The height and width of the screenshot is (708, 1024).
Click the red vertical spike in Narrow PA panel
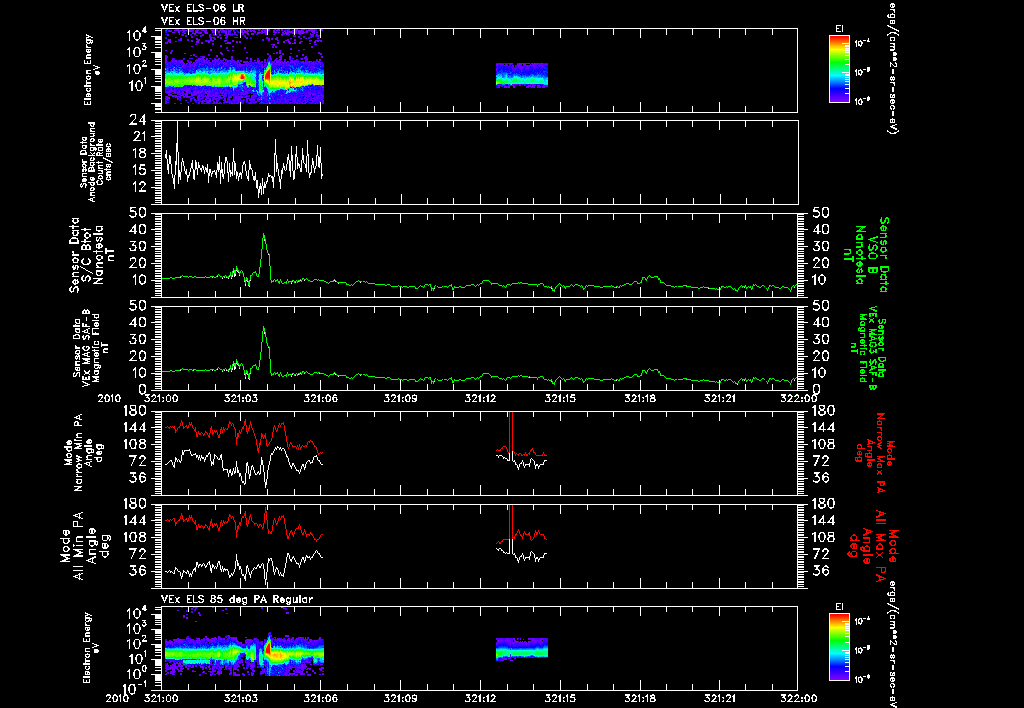[x=511, y=434]
